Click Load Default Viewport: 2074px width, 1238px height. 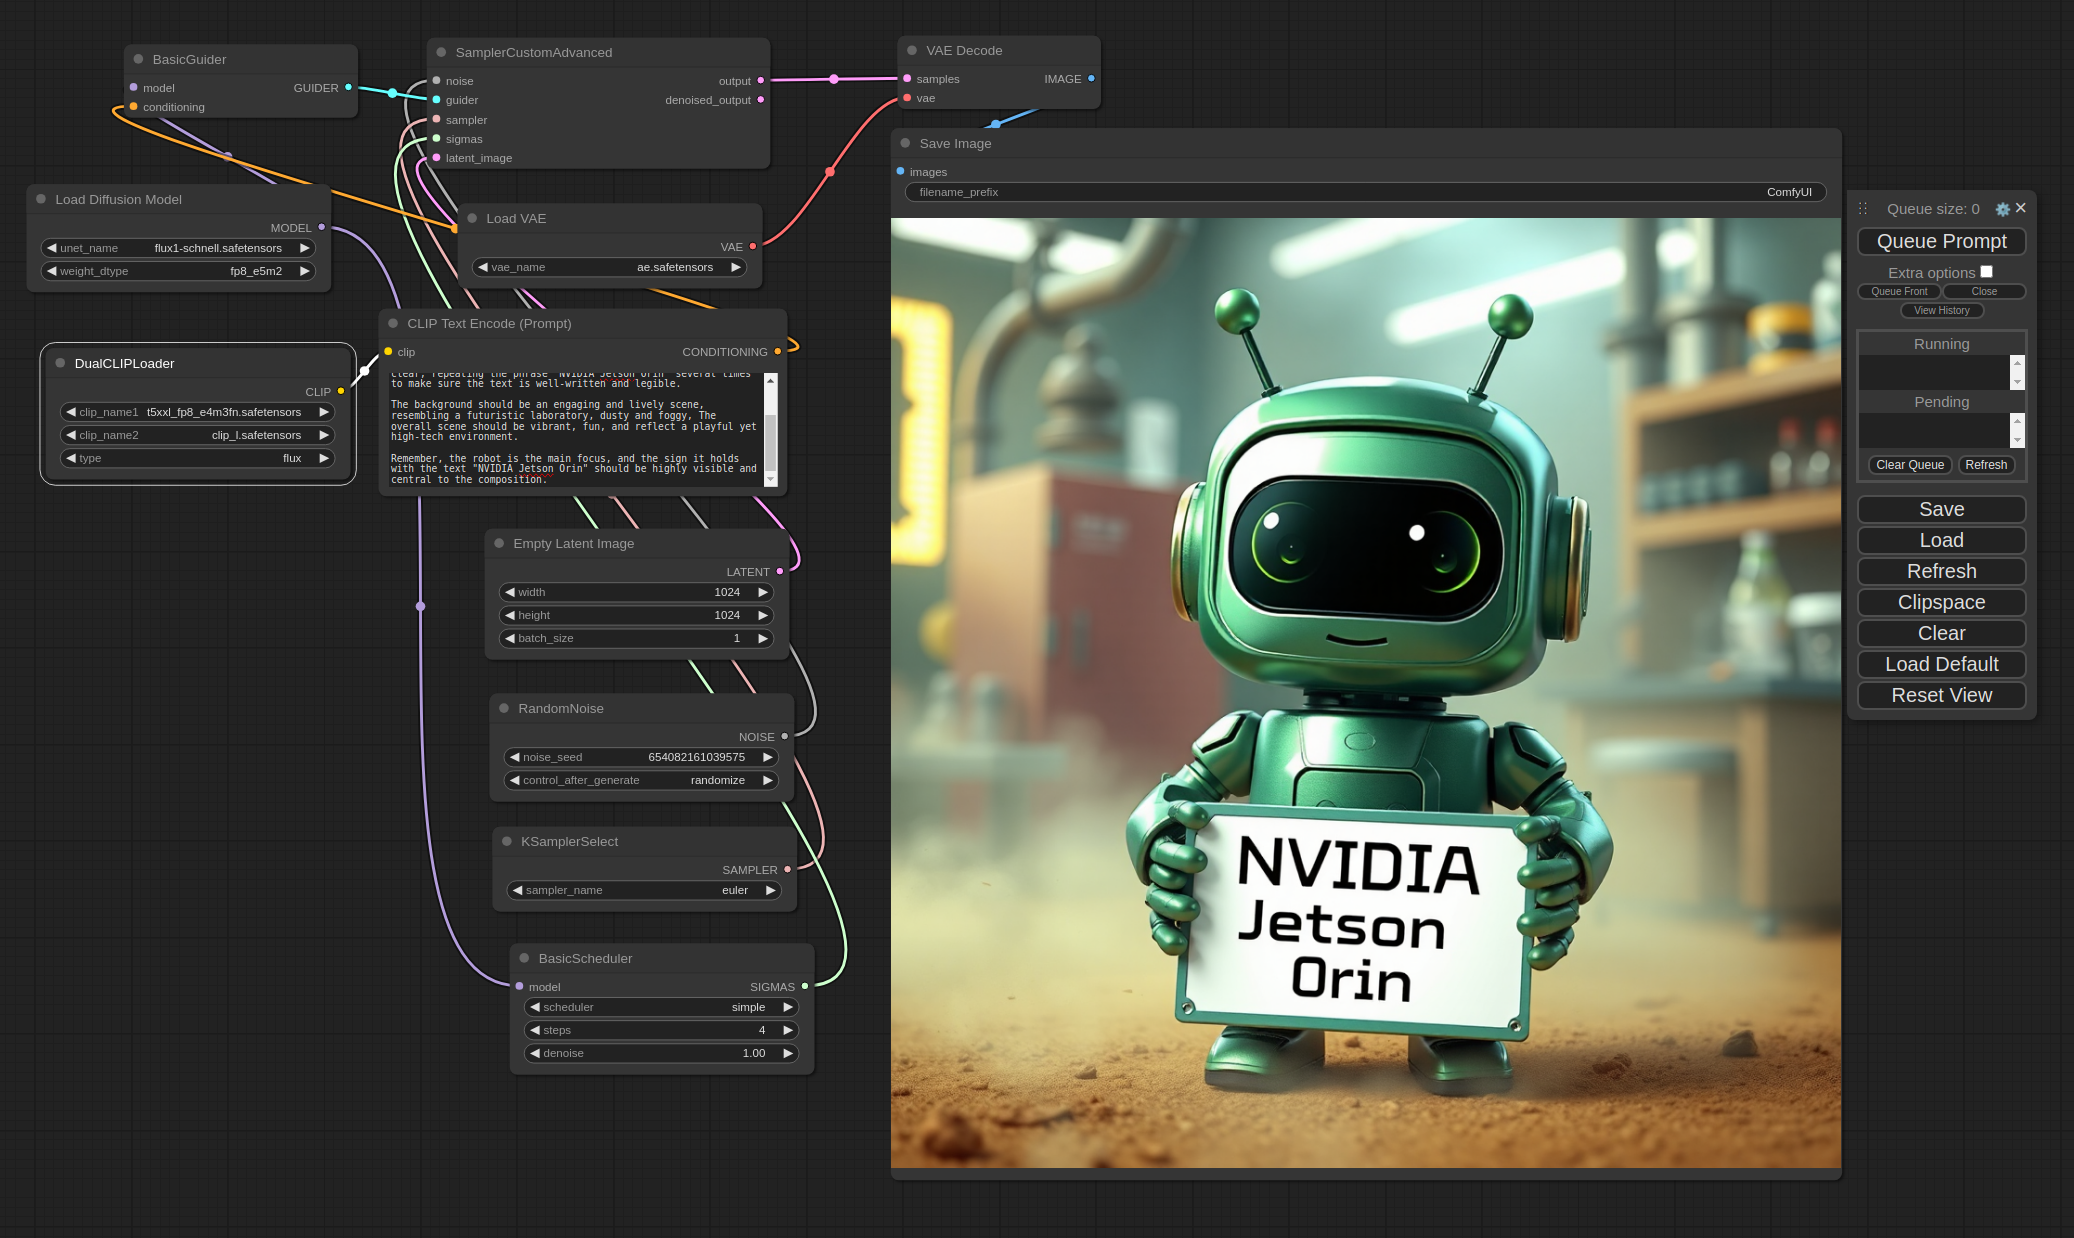pos(1941,664)
